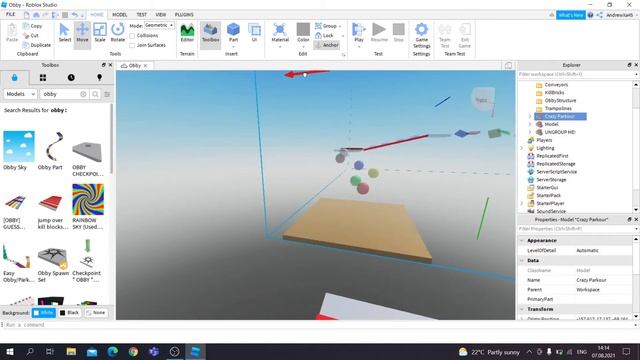
Task: Group the selected objects
Action: click(x=328, y=26)
